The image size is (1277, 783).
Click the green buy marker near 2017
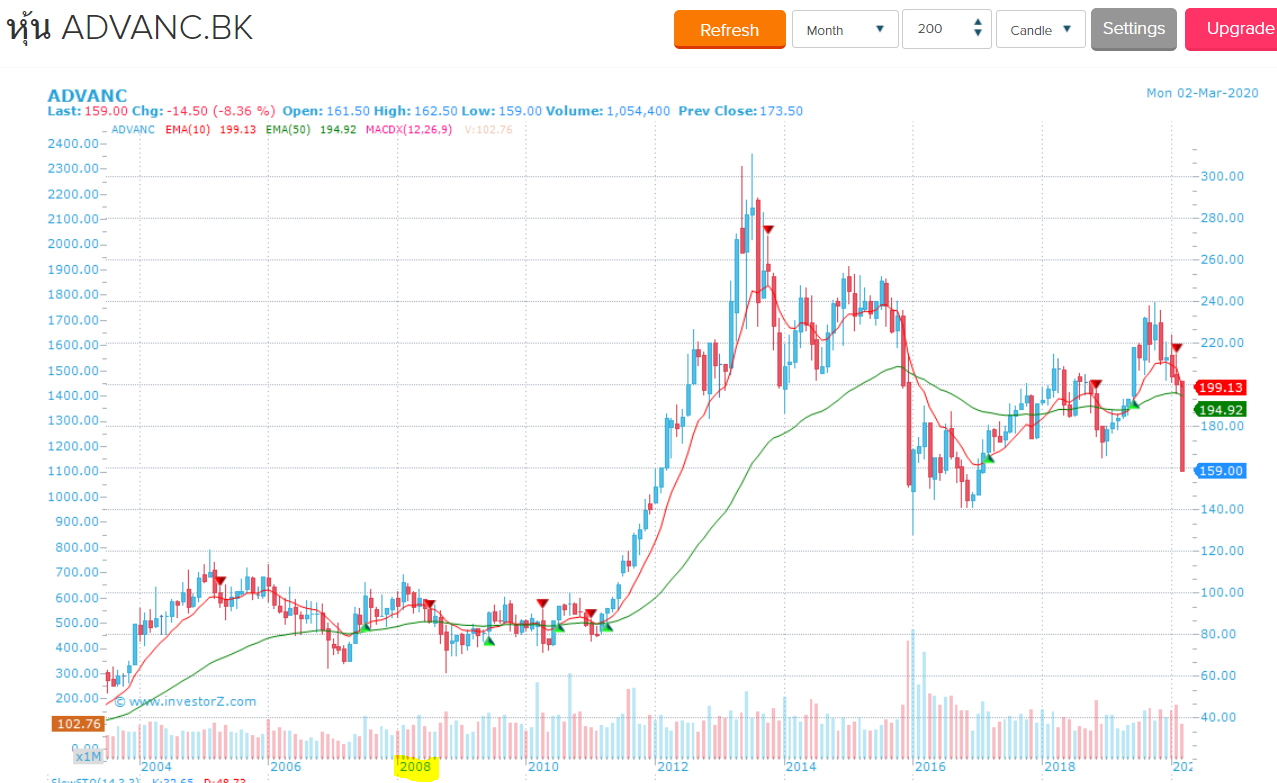point(989,458)
